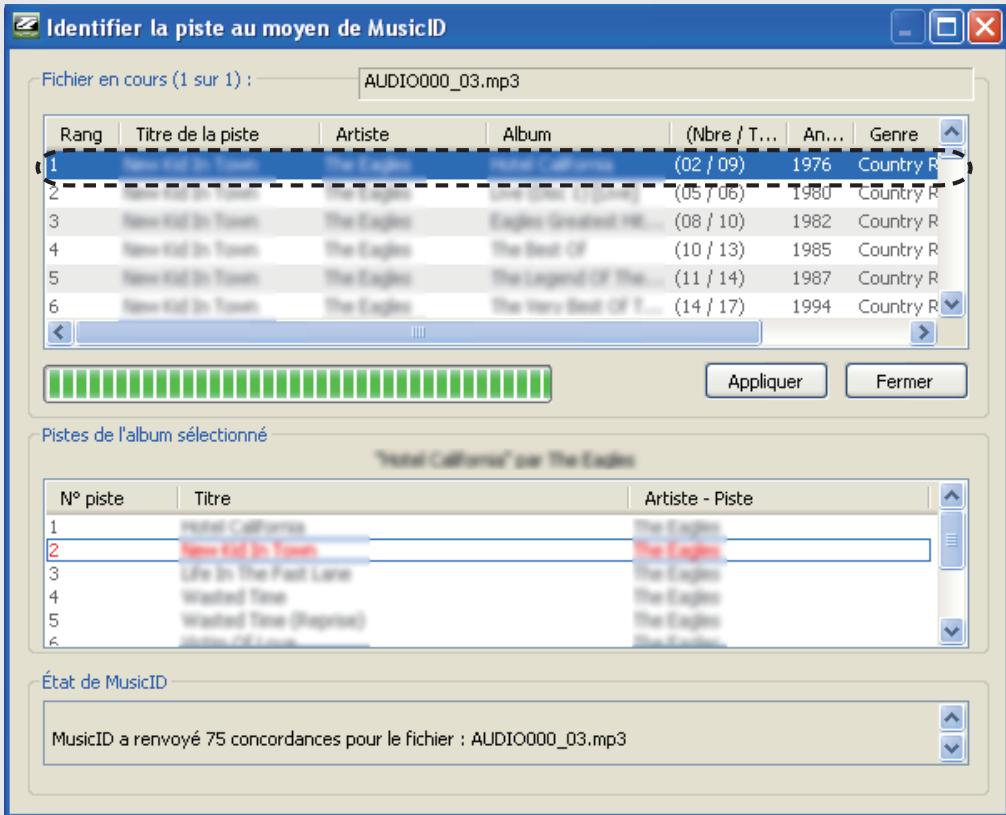The height and width of the screenshot is (815, 1006).
Task: Select rank 2 match from 1980
Action: click(x=492, y=193)
